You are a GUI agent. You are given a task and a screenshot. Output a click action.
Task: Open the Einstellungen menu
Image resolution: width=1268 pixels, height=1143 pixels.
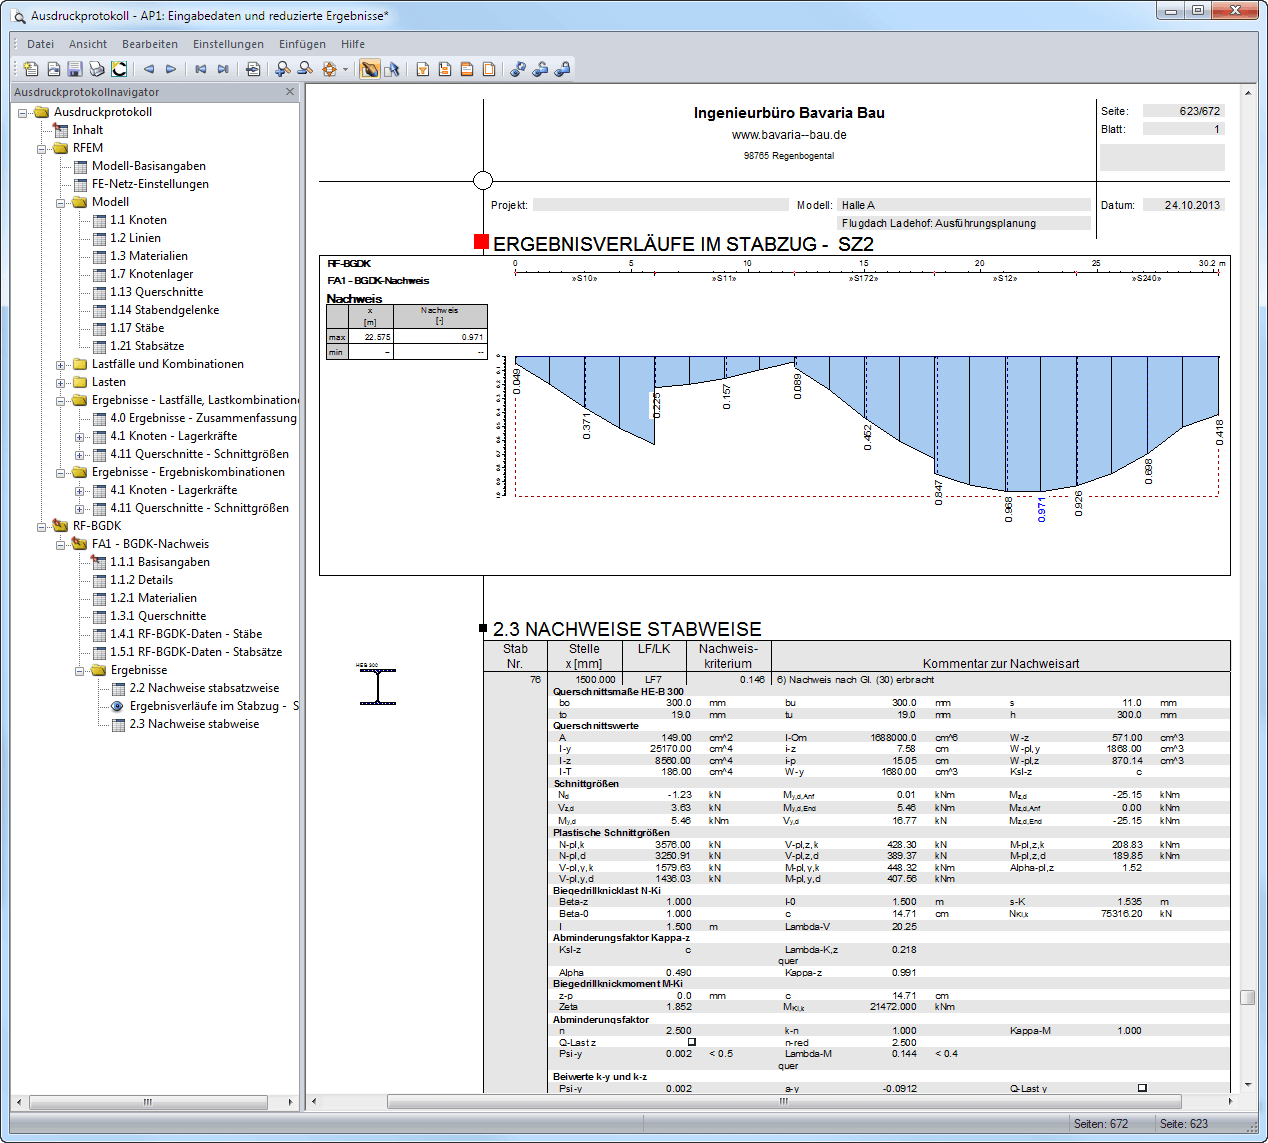(229, 44)
